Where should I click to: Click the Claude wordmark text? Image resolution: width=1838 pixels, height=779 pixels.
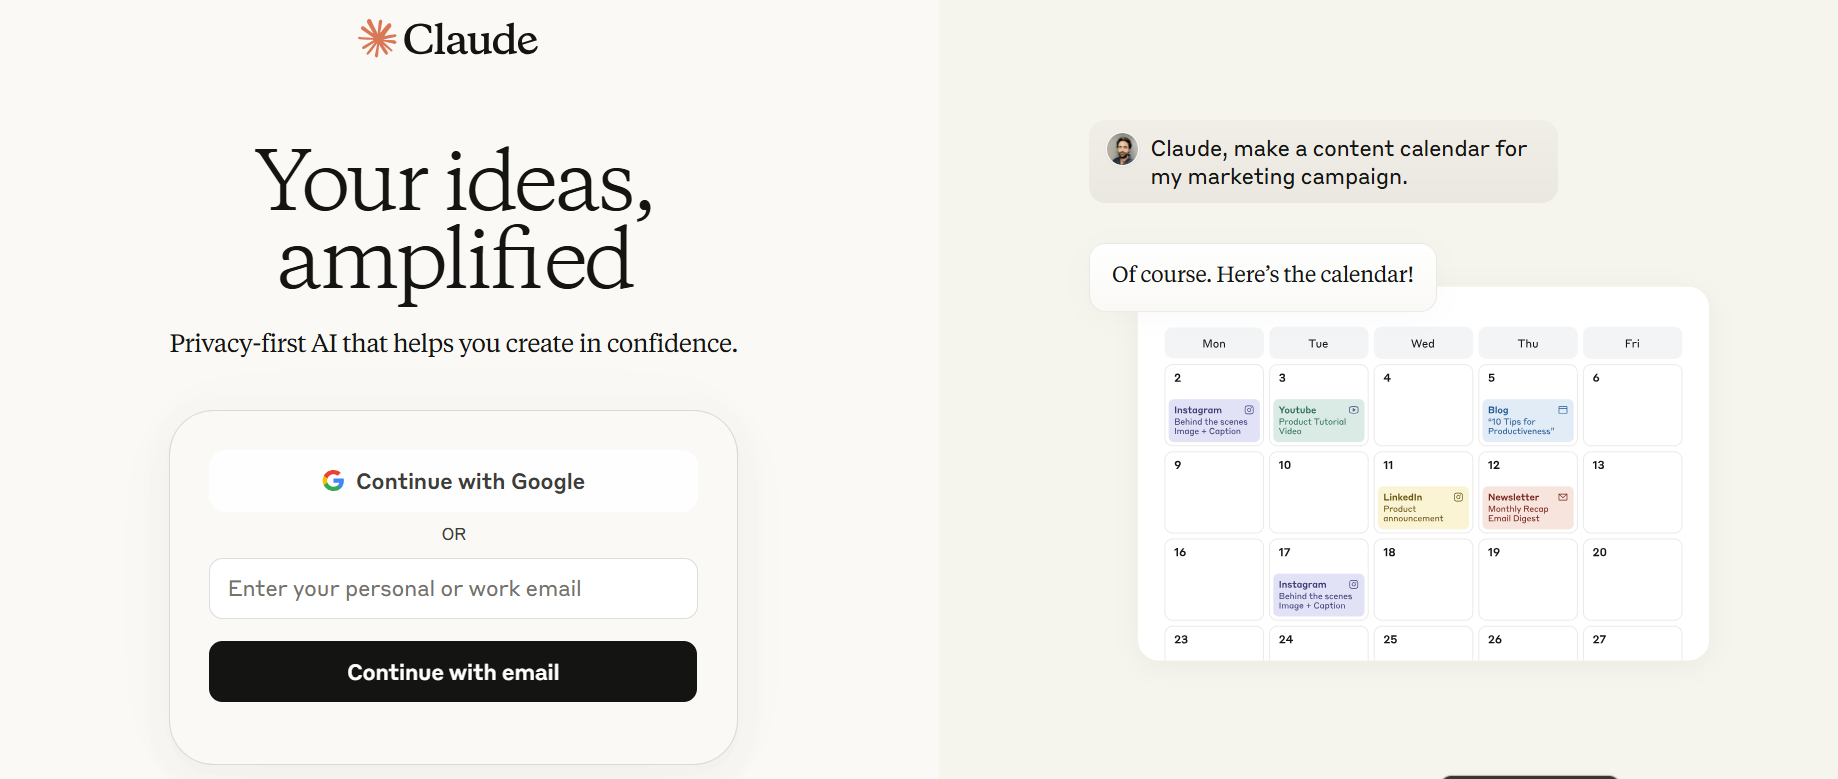point(470,40)
